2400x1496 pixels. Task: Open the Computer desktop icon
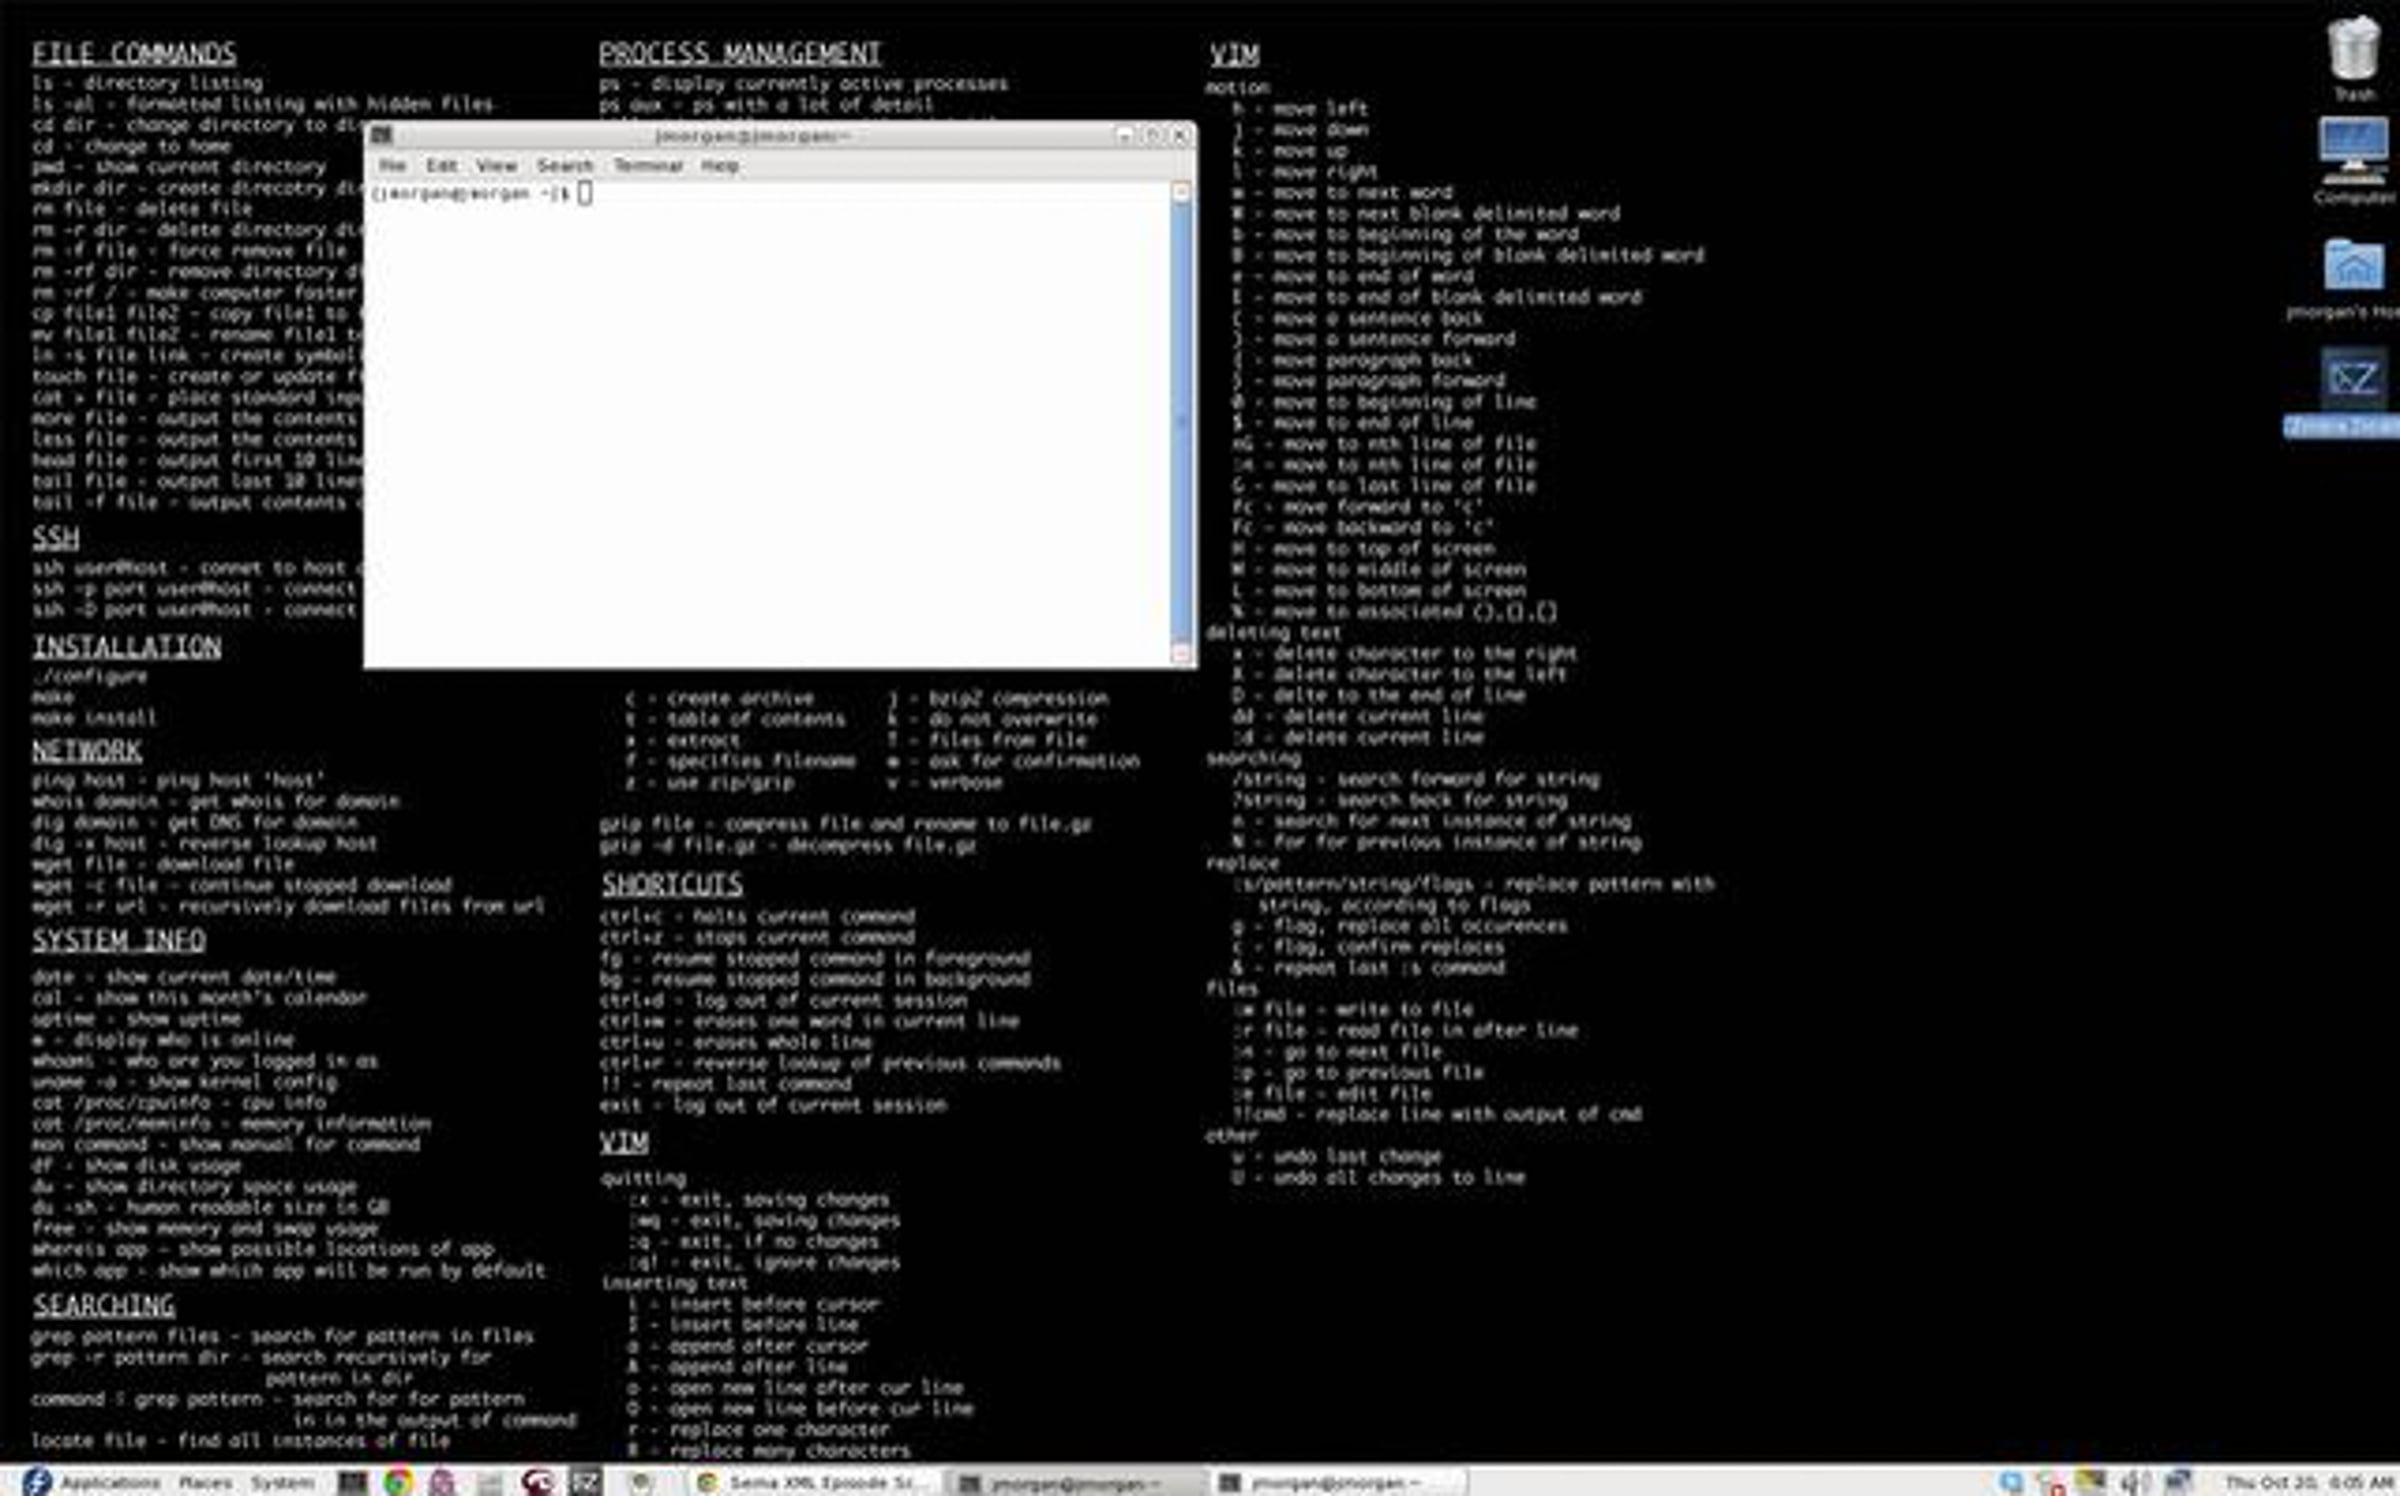click(2352, 152)
